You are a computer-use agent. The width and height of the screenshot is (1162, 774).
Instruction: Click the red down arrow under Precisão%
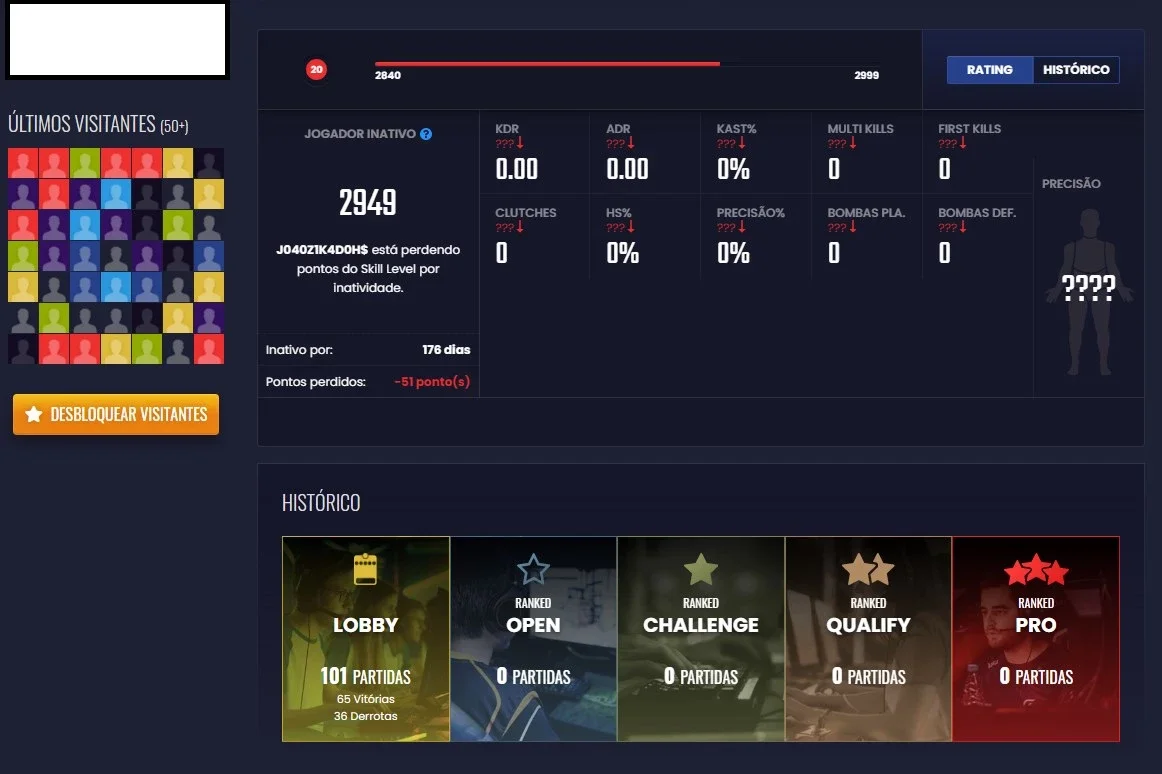point(742,227)
